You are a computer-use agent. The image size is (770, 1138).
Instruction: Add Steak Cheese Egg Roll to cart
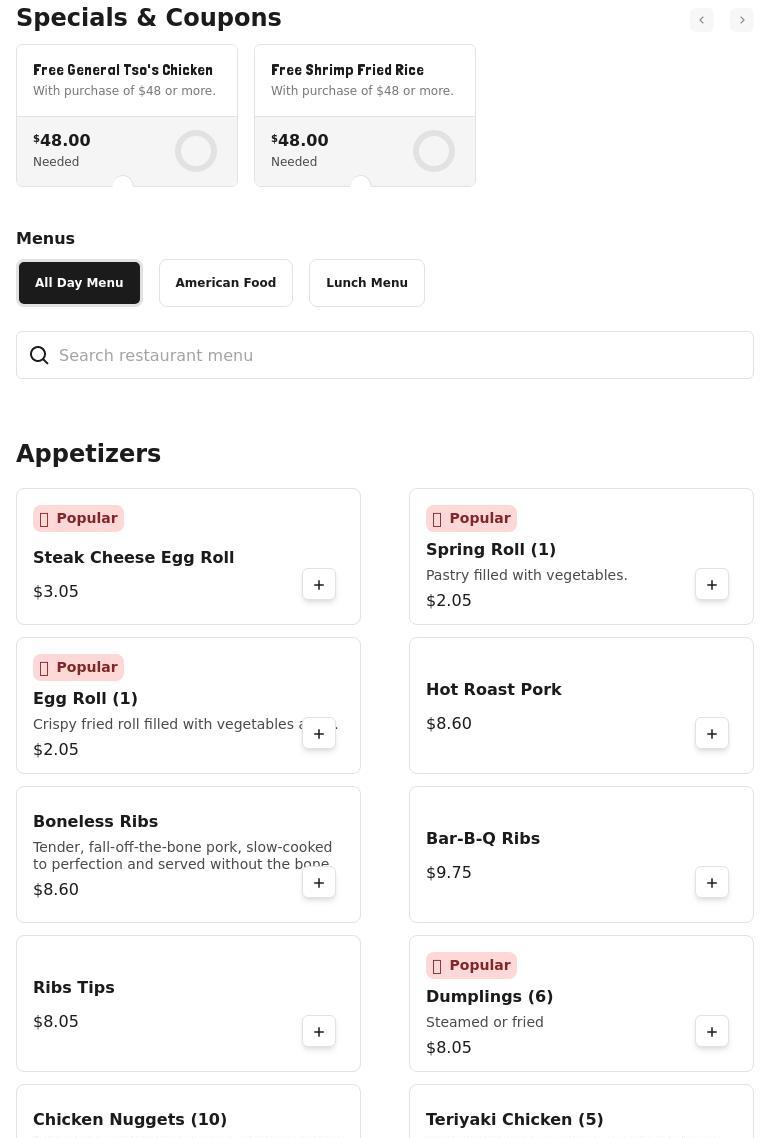click(319, 585)
